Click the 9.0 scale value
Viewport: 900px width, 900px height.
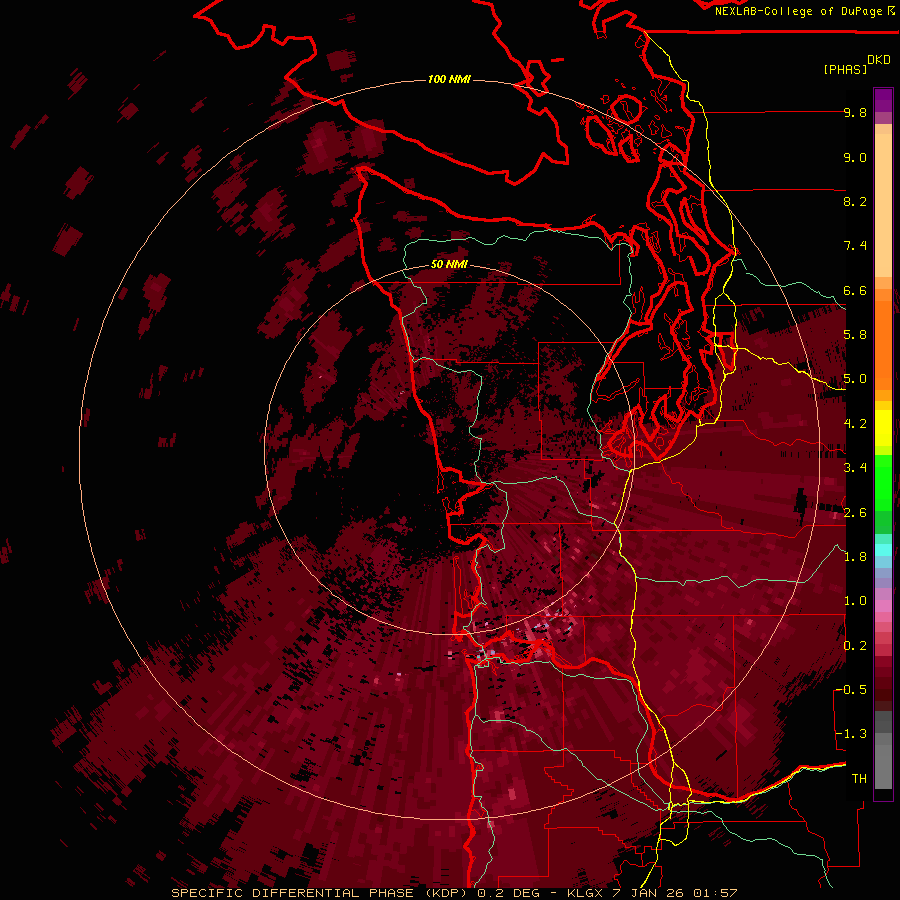(855, 157)
